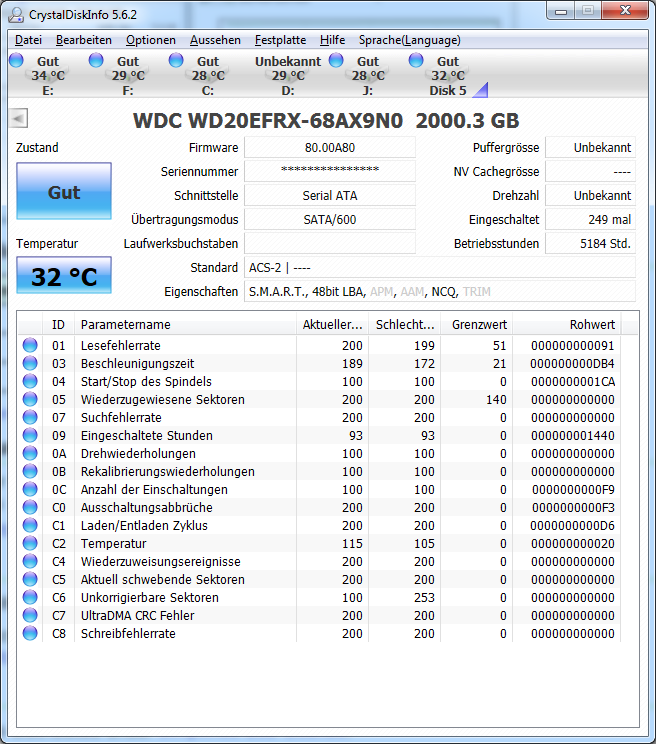Click the status icon for Beschleunigungszeit
This screenshot has width=656, height=744.
30,363
